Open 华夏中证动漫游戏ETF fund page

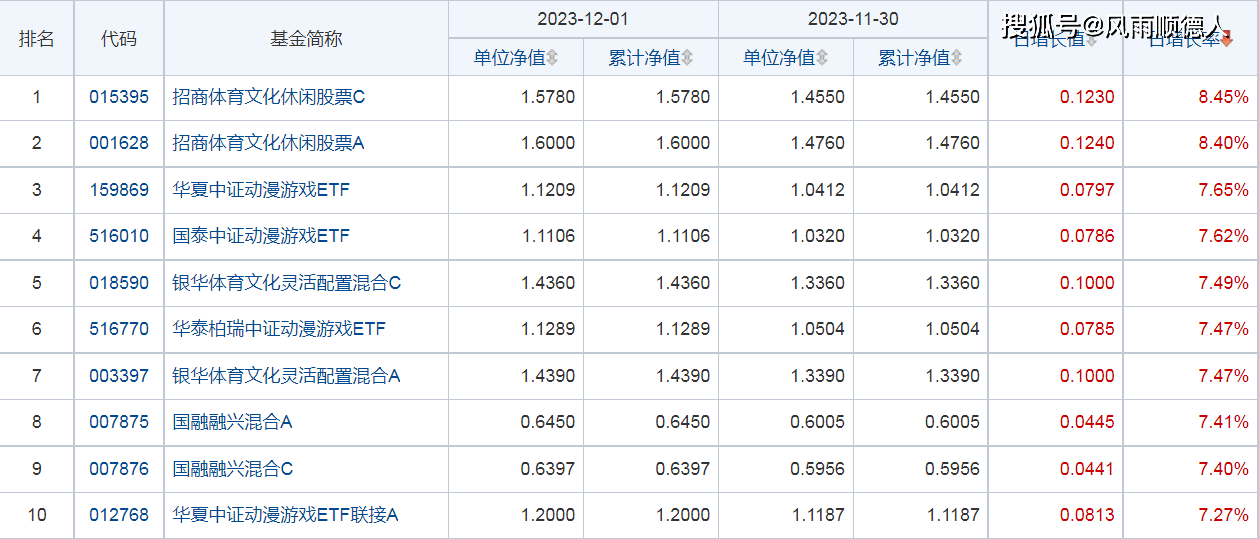coord(261,190)
